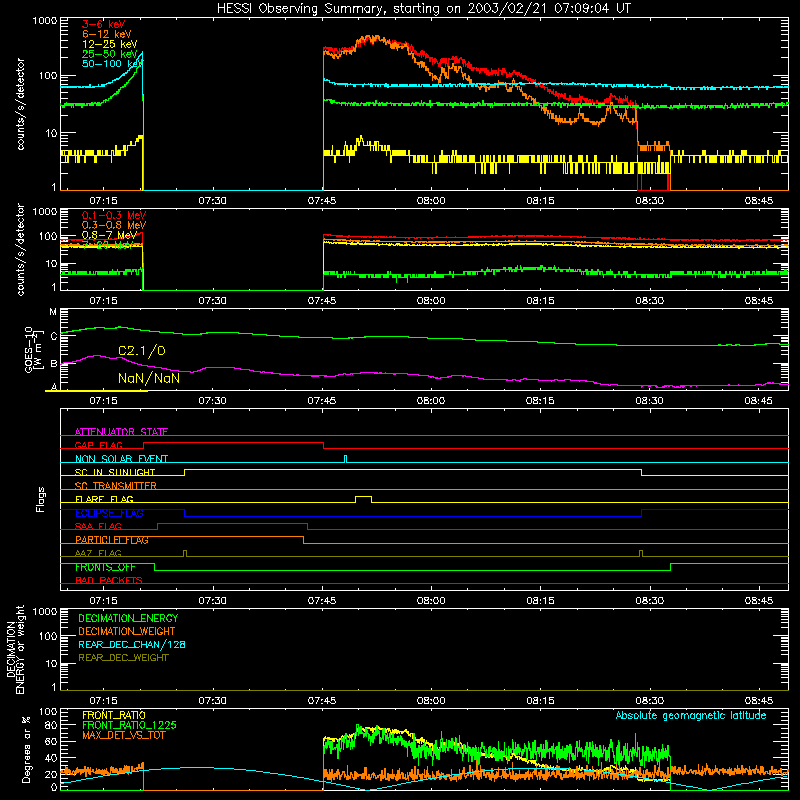This screenshot has height=800, width=800.
Task: Select the 12-25 keV legend label
Action: pyautogui.click(x=110, y=44)
